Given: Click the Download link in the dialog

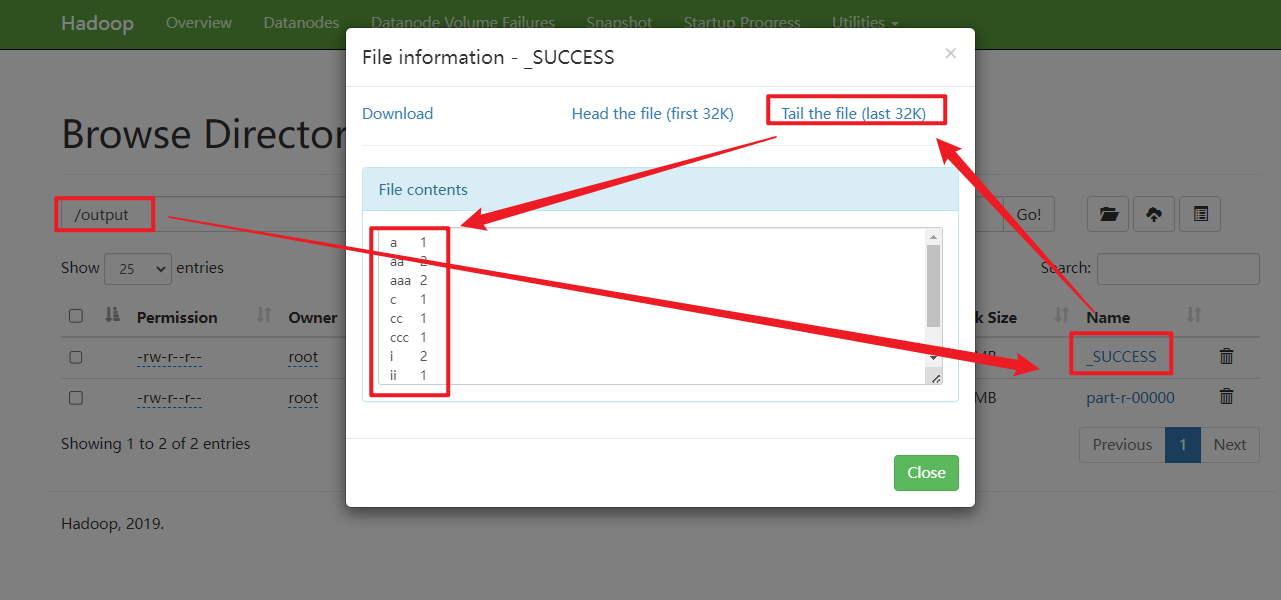Looking at the screenshot, I should click(398, 113).
